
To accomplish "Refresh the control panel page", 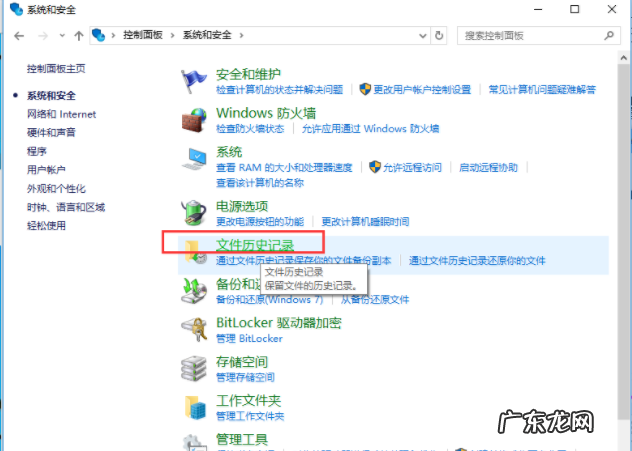I will click(x=439, y=35).
